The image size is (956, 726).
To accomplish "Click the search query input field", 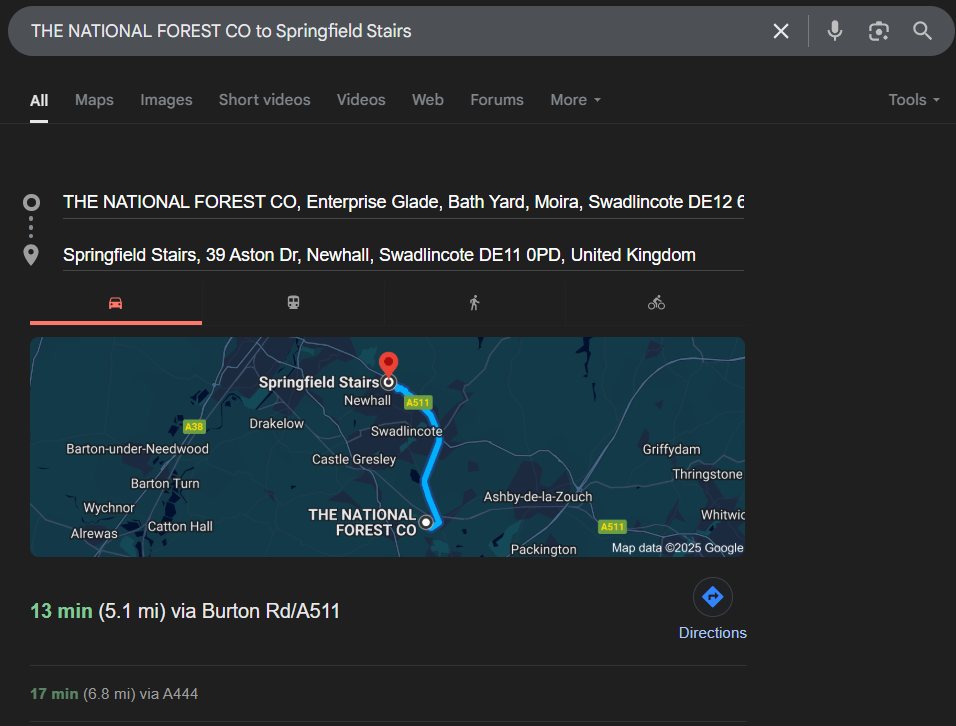I will click(390, 31).
